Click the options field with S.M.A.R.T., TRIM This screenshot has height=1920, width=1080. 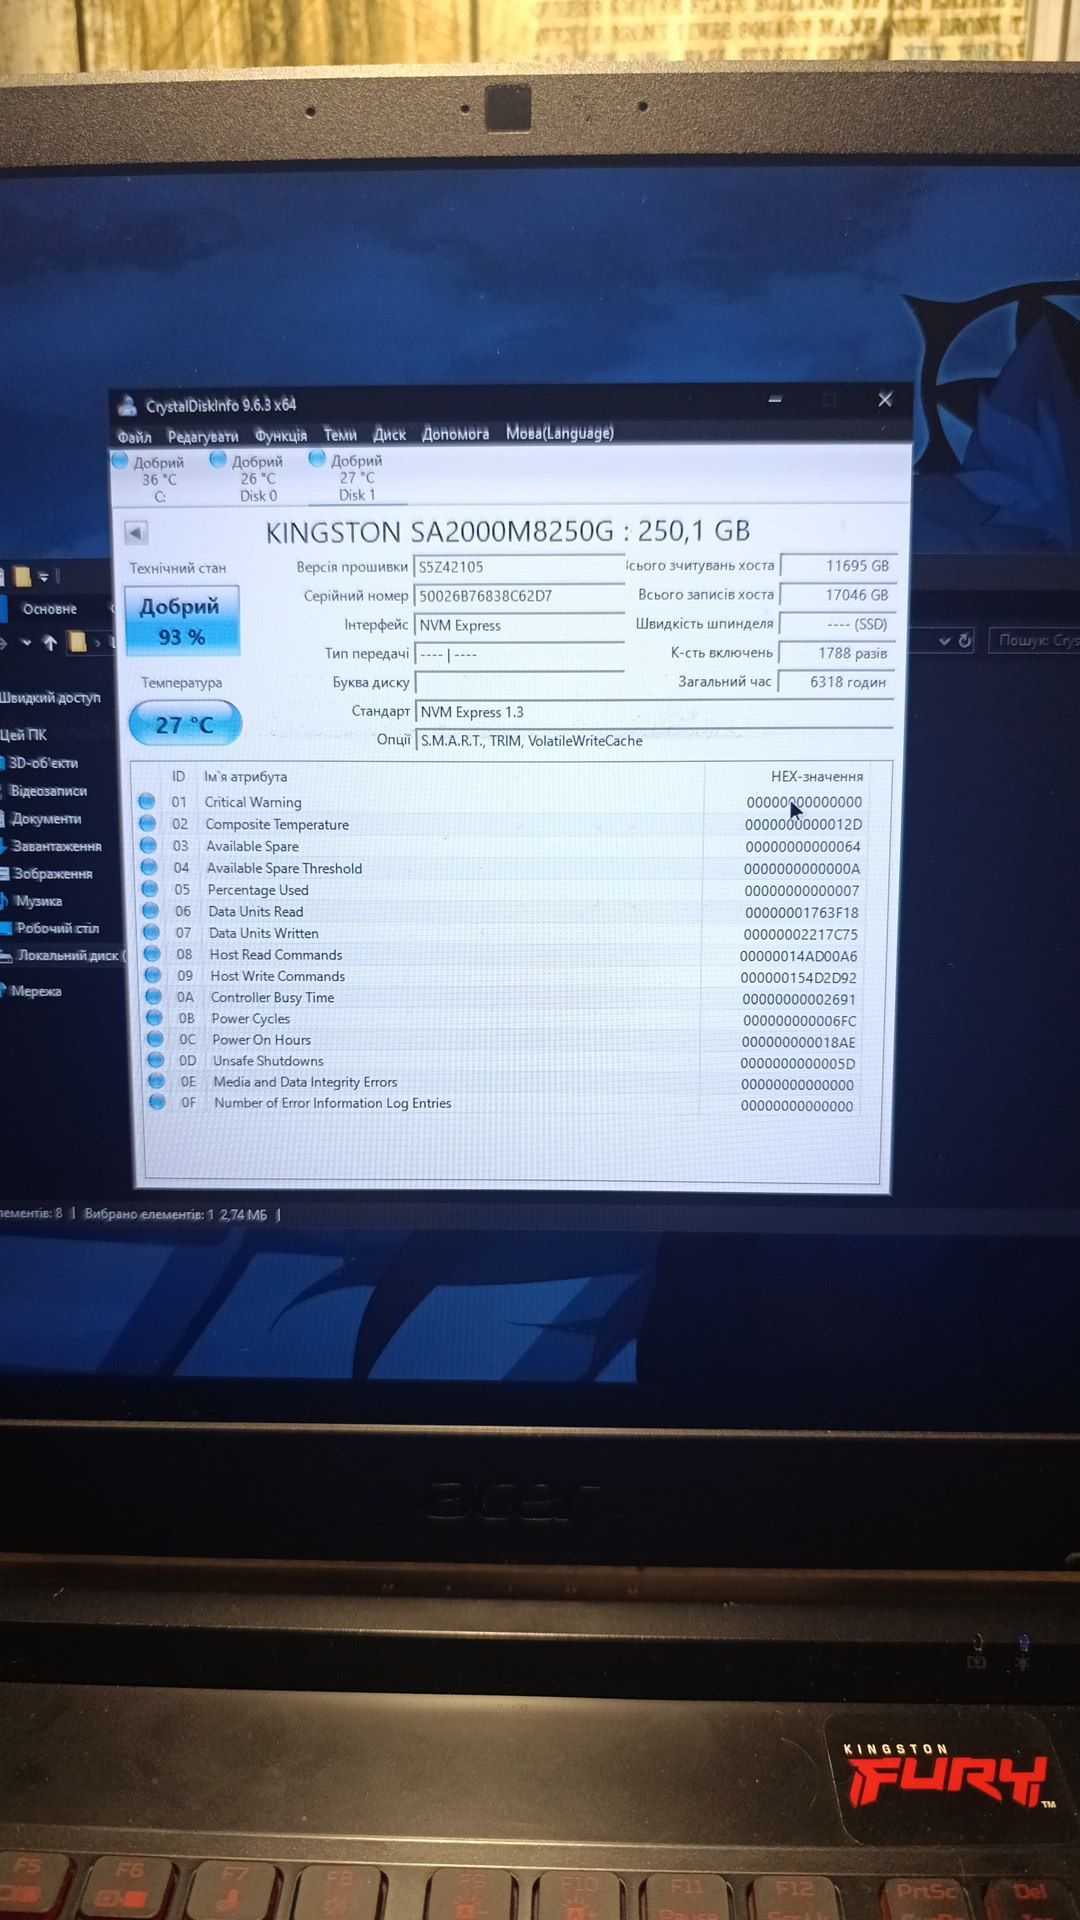point(654,741)
